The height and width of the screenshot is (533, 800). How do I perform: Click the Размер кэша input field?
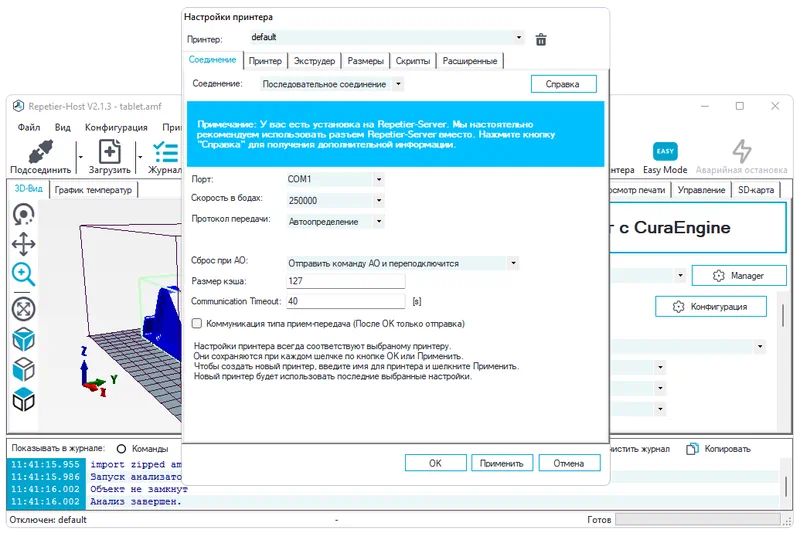pos(345,281)
